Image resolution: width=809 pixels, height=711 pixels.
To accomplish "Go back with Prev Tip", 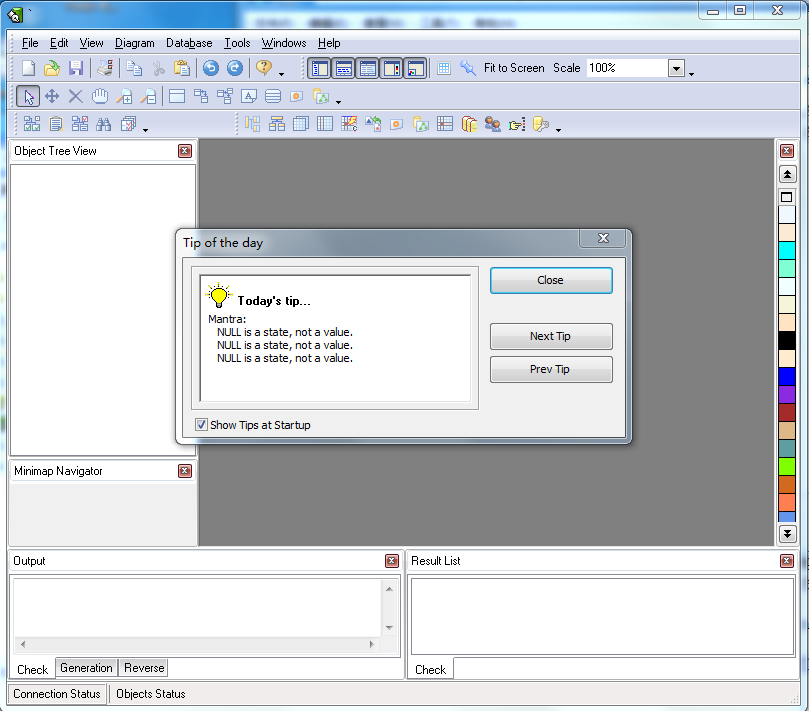I will coord(551,369).
